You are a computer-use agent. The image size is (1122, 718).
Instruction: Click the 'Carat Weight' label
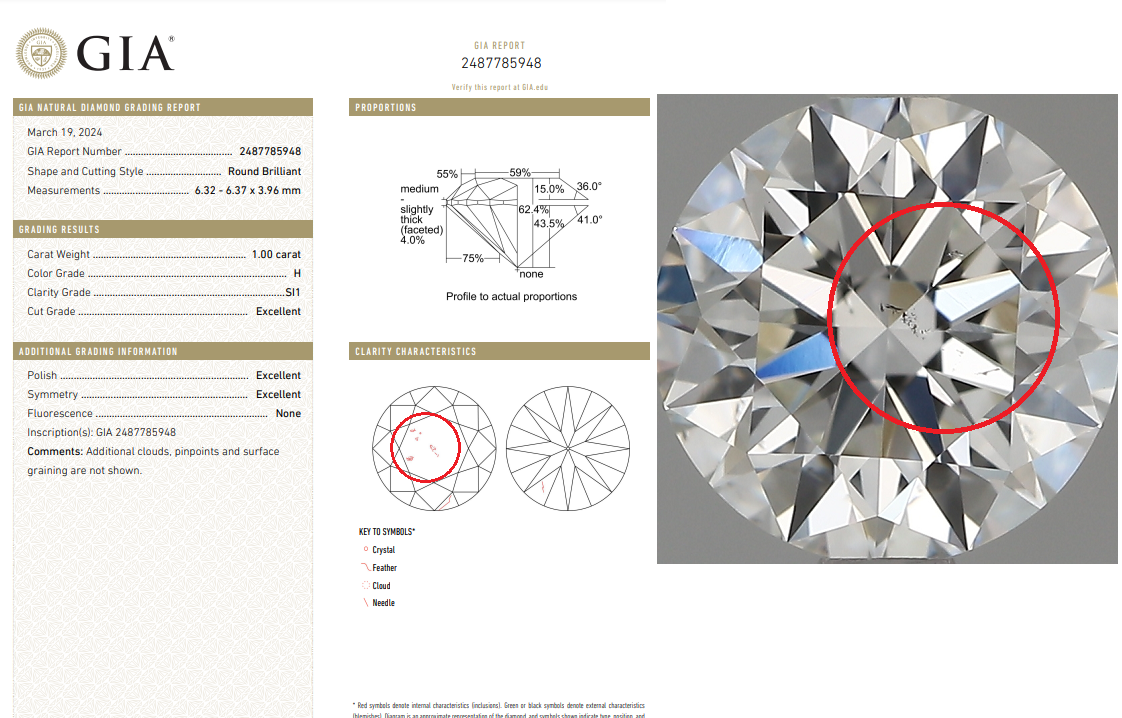coord(59,254)
